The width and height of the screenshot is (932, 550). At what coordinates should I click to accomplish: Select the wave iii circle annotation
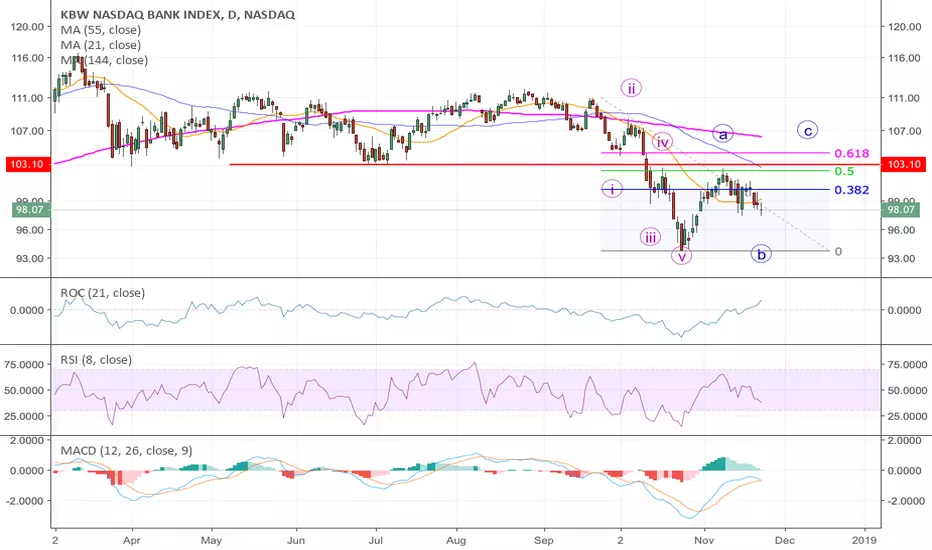coord(650,237)
